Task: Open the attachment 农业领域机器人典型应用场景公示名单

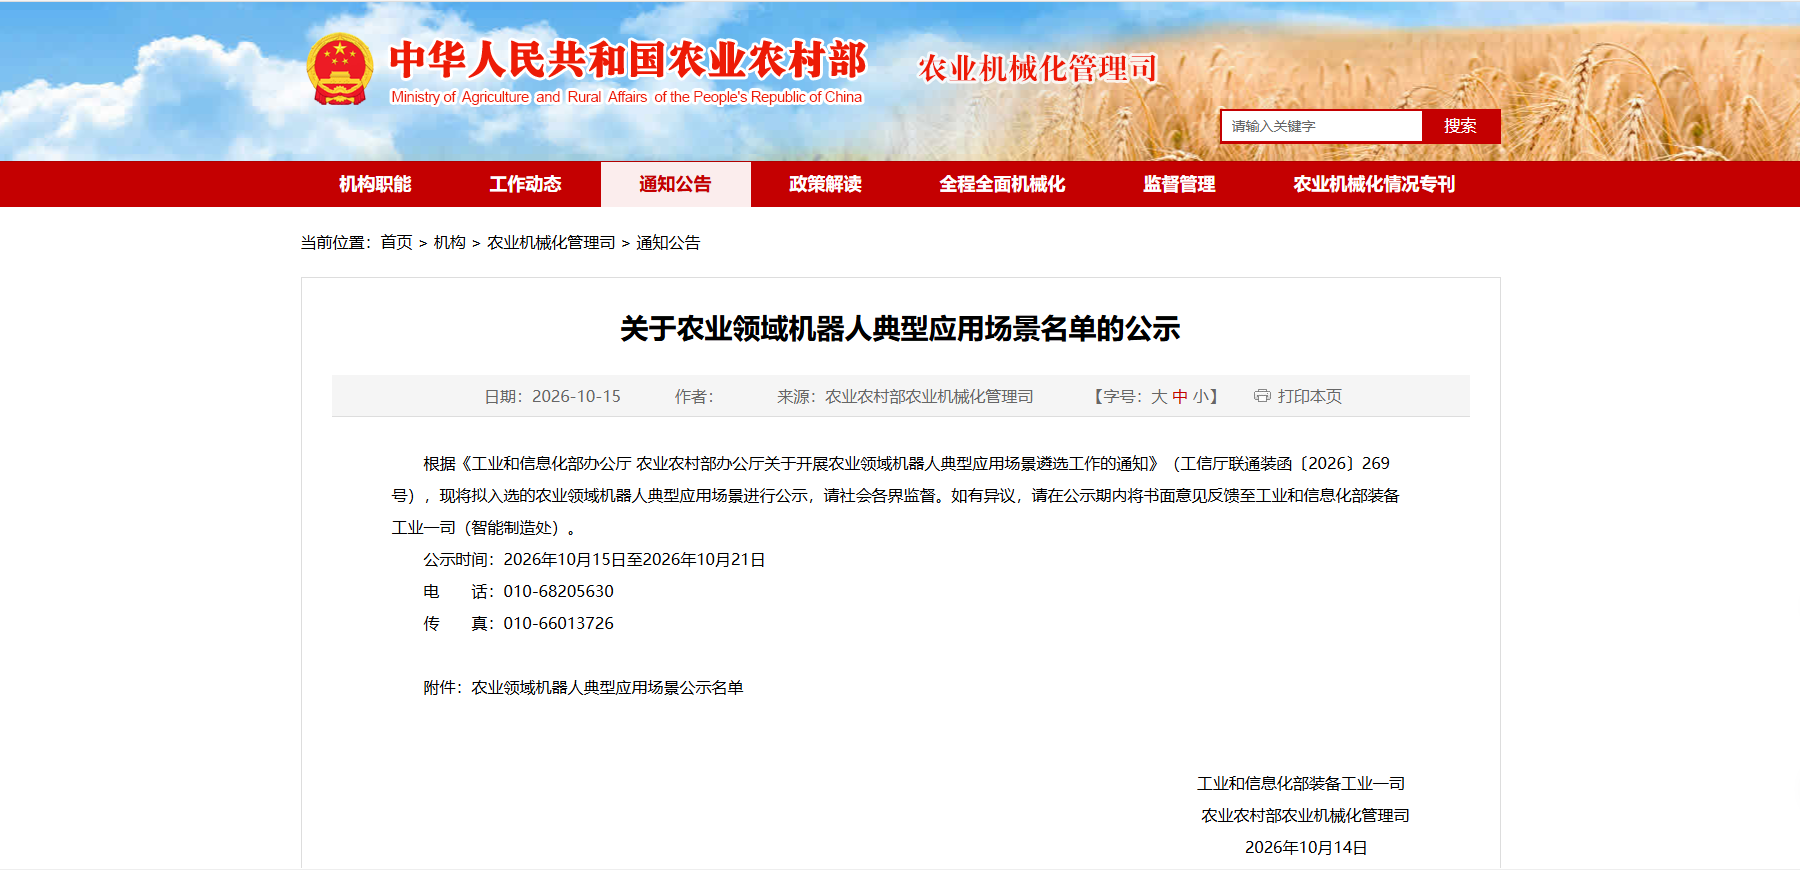Action: pos(607,688)
